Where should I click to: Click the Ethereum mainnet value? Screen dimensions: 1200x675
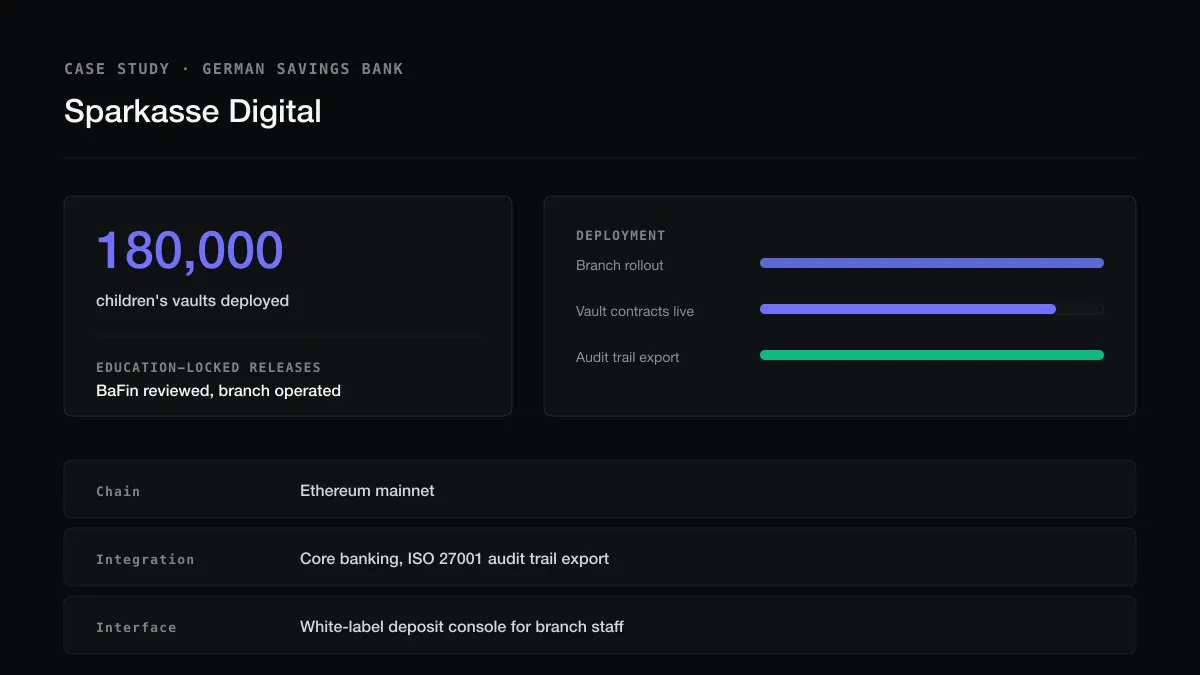pos(367,490)
